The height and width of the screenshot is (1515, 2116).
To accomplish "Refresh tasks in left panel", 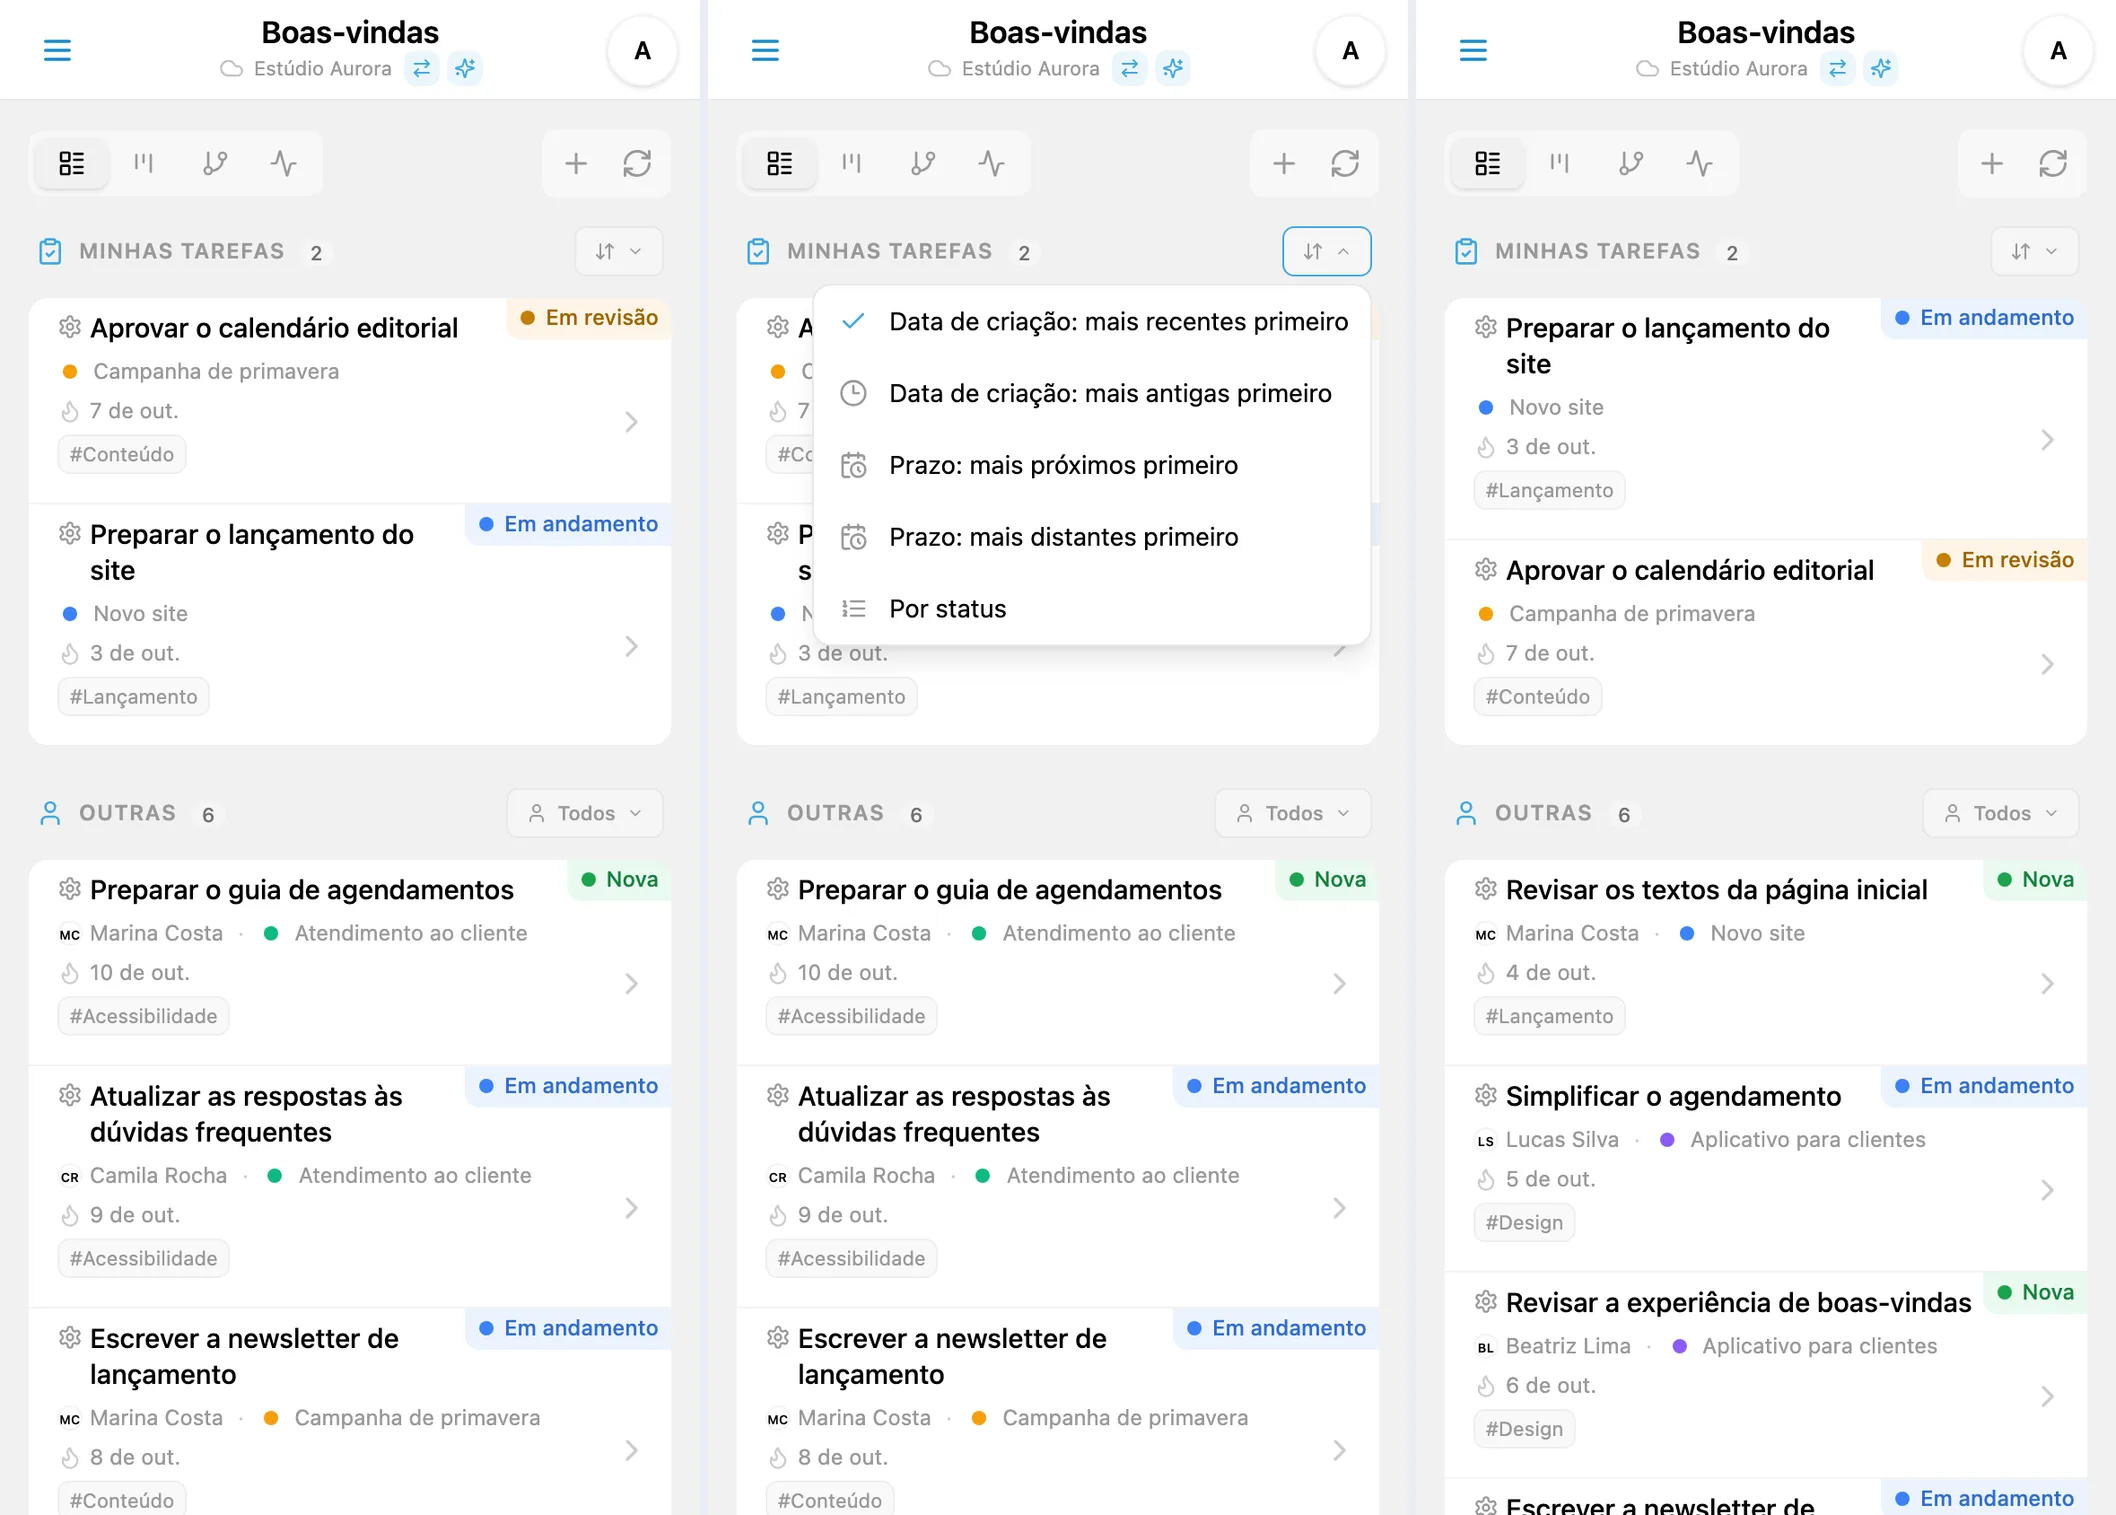I will pos(637,163).
